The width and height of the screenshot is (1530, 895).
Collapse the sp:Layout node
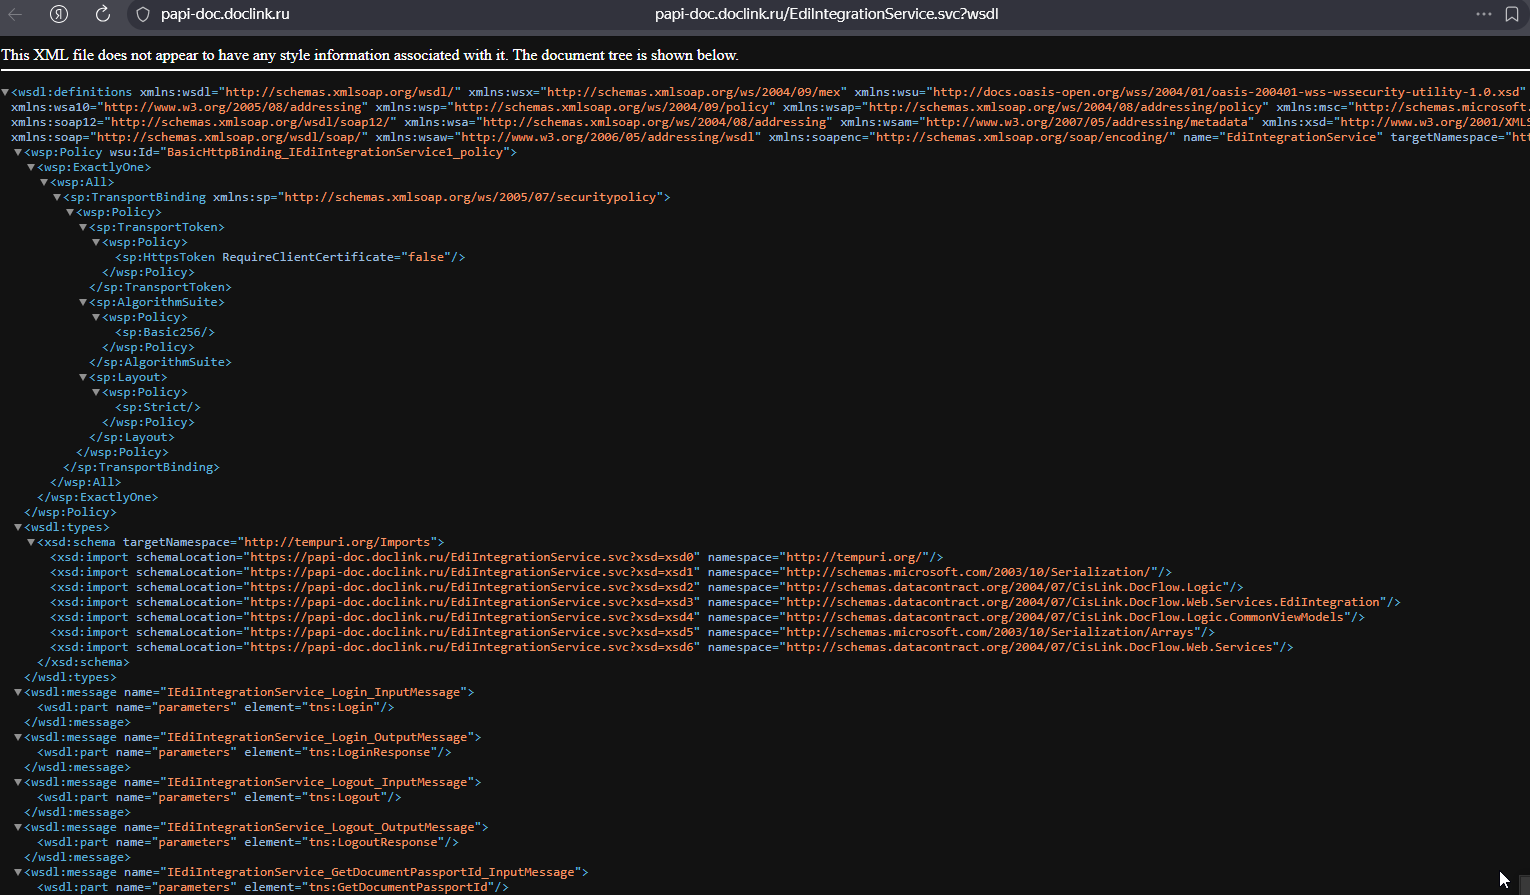(x=83, y=377)
